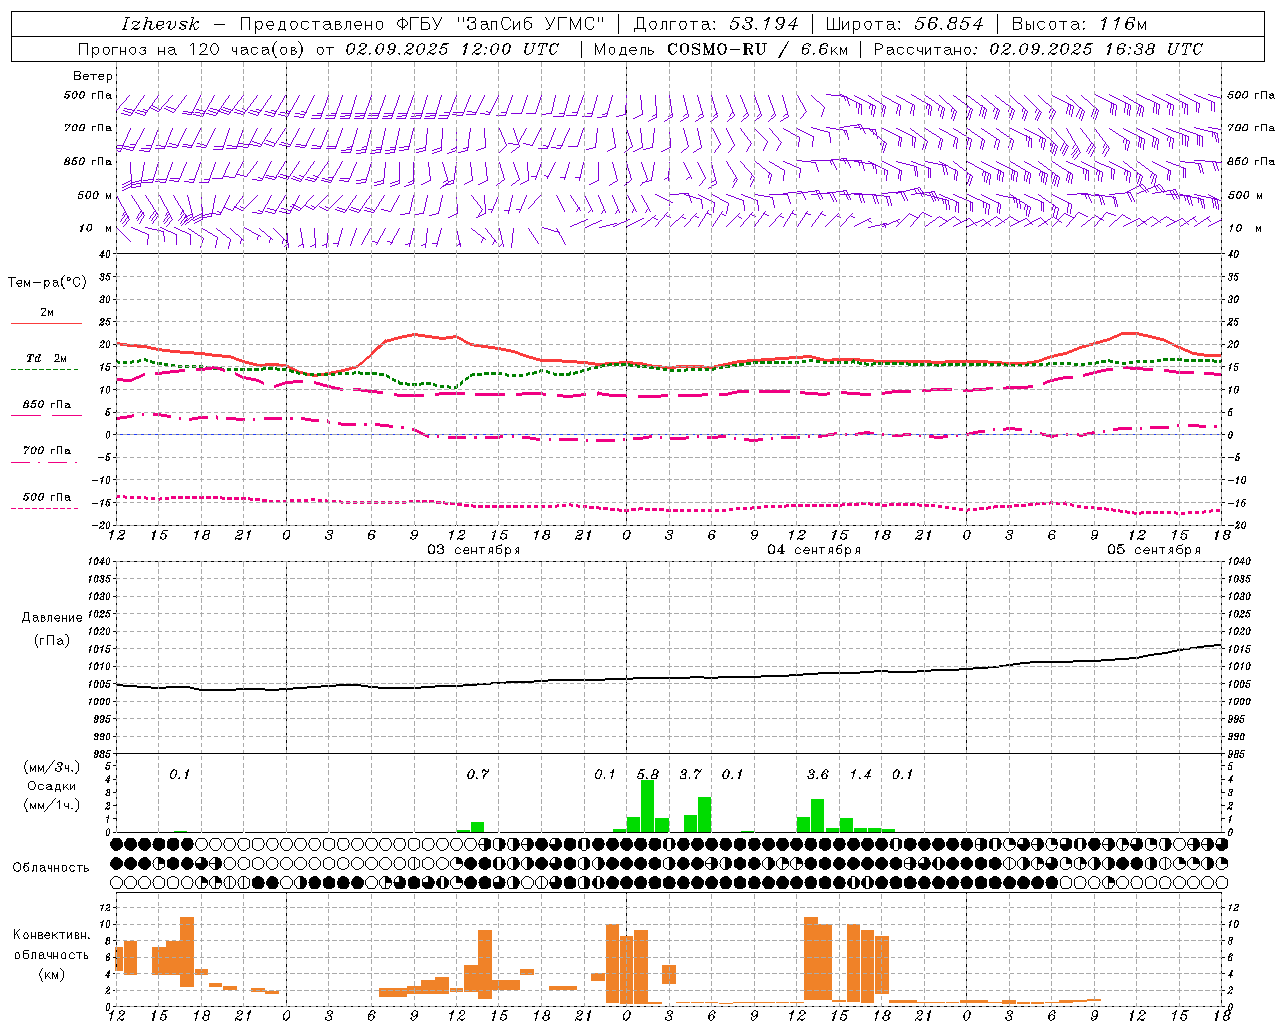Click the black pressure curve line
The height and width of the screenshot is (1024, 1280).
click(670, 678)
